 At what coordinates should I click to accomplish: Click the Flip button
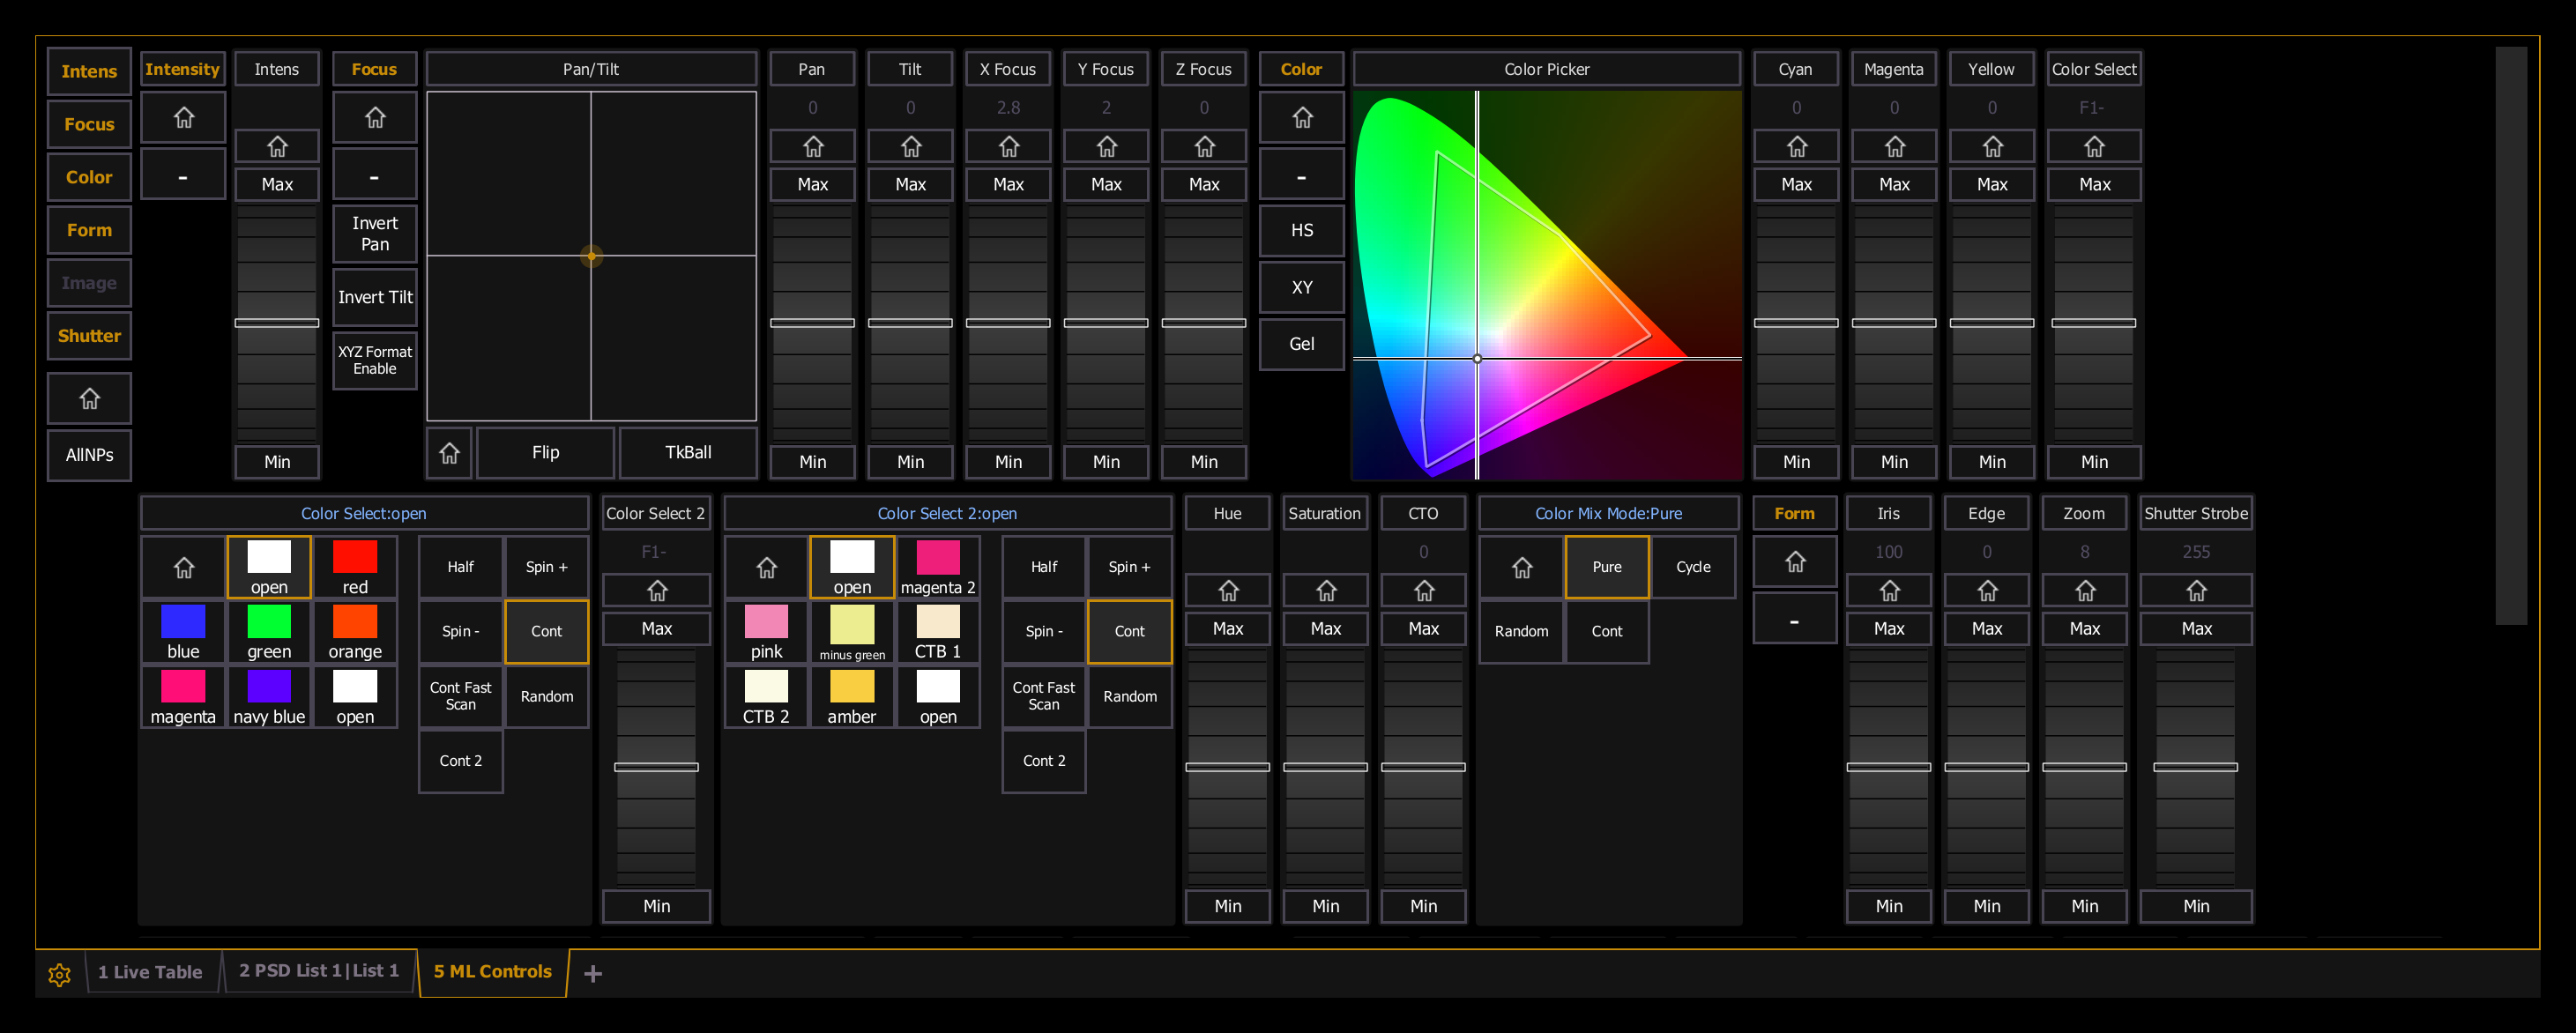click(x=545, y=453)
